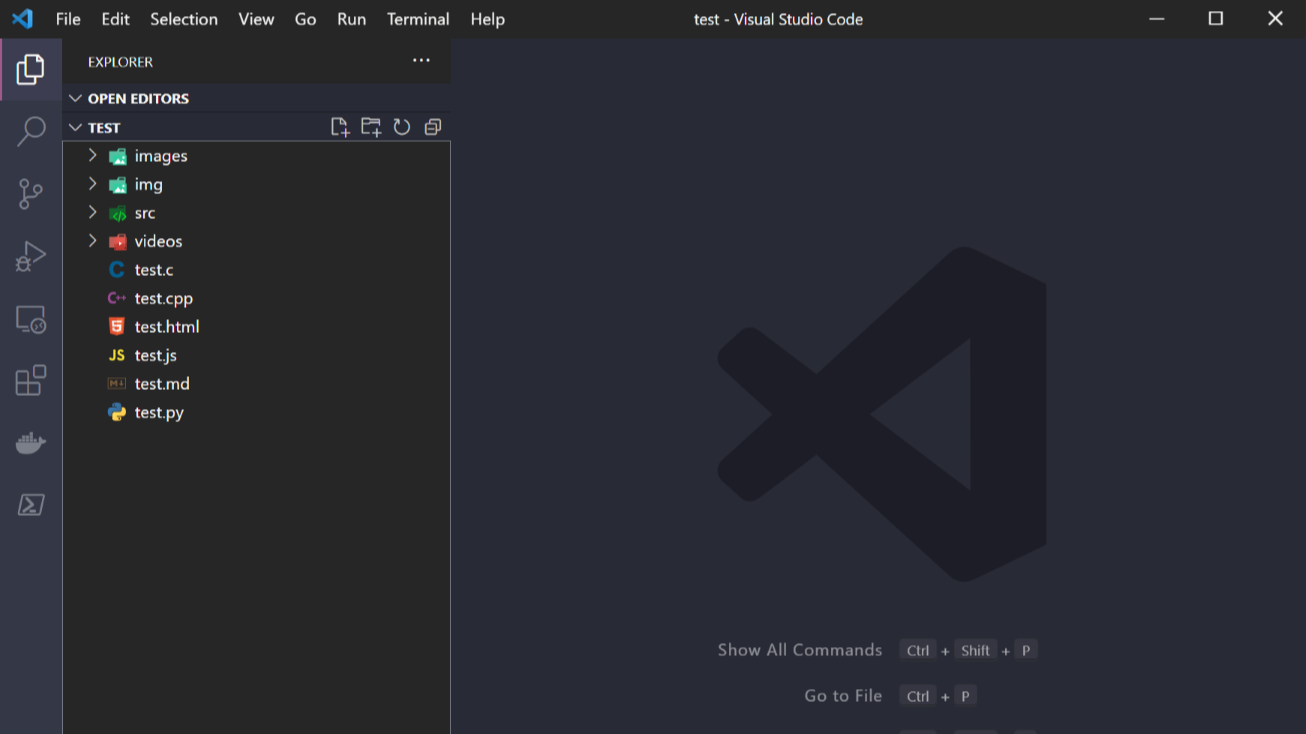Click the OPEN EDITORS header label
This screenshot has height=734, width=1306.
tap(138, 98)
